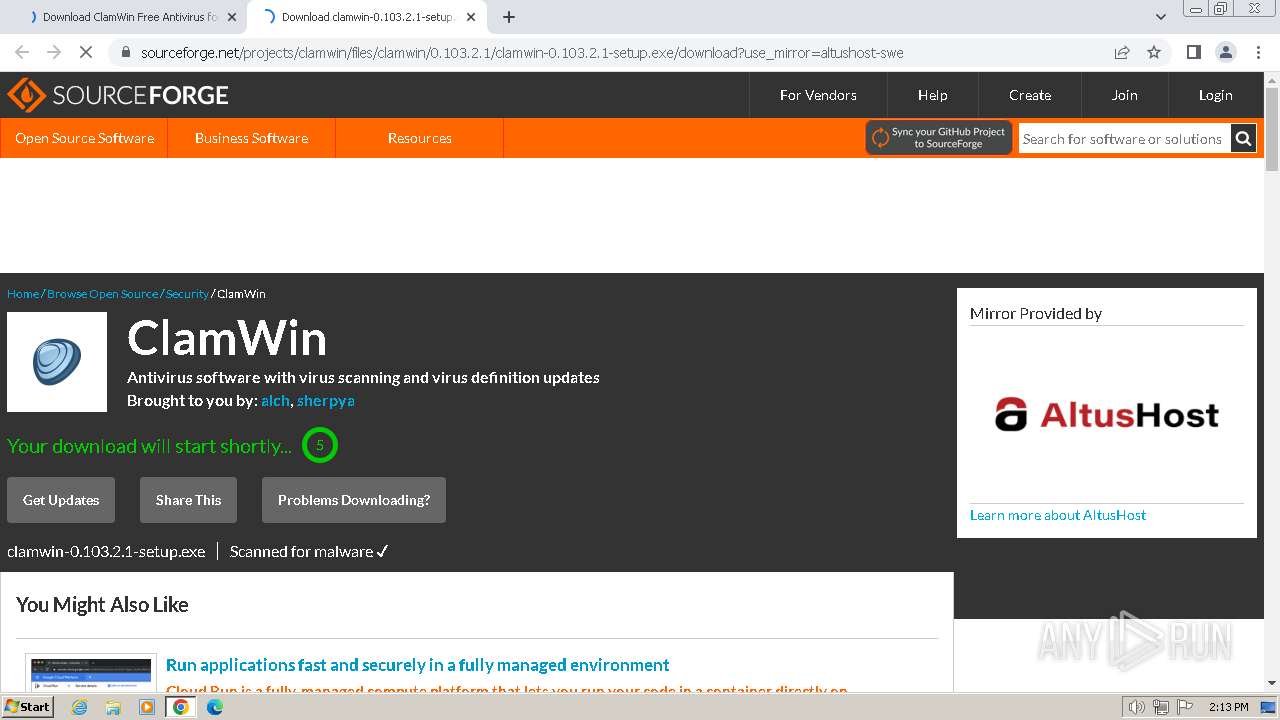The height and width of the screenshot is (720, 1280).
Task: Click the Home breadcrumb link
Action: tap(23, 294)
